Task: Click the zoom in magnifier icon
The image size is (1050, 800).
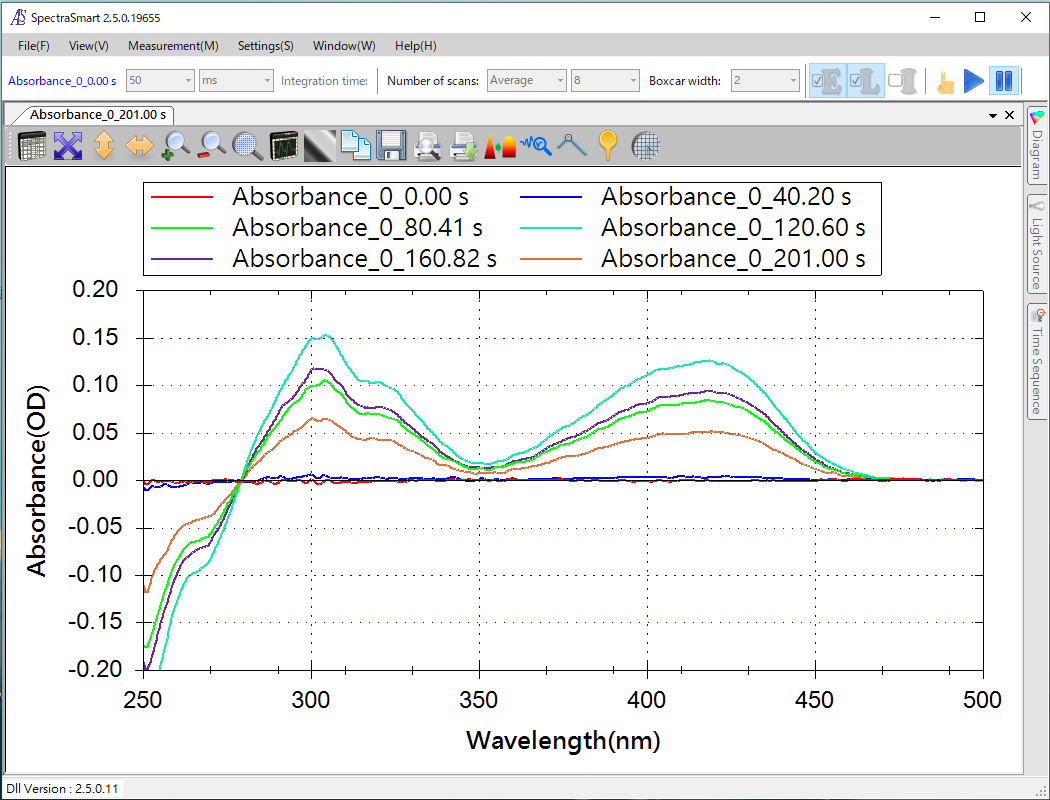Action: (x=176, y=146)
